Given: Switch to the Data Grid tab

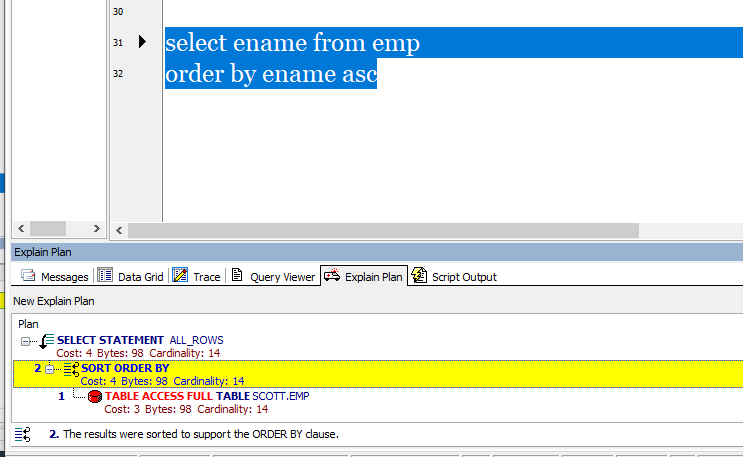Looking at the screenshot, I should (131, 276).
